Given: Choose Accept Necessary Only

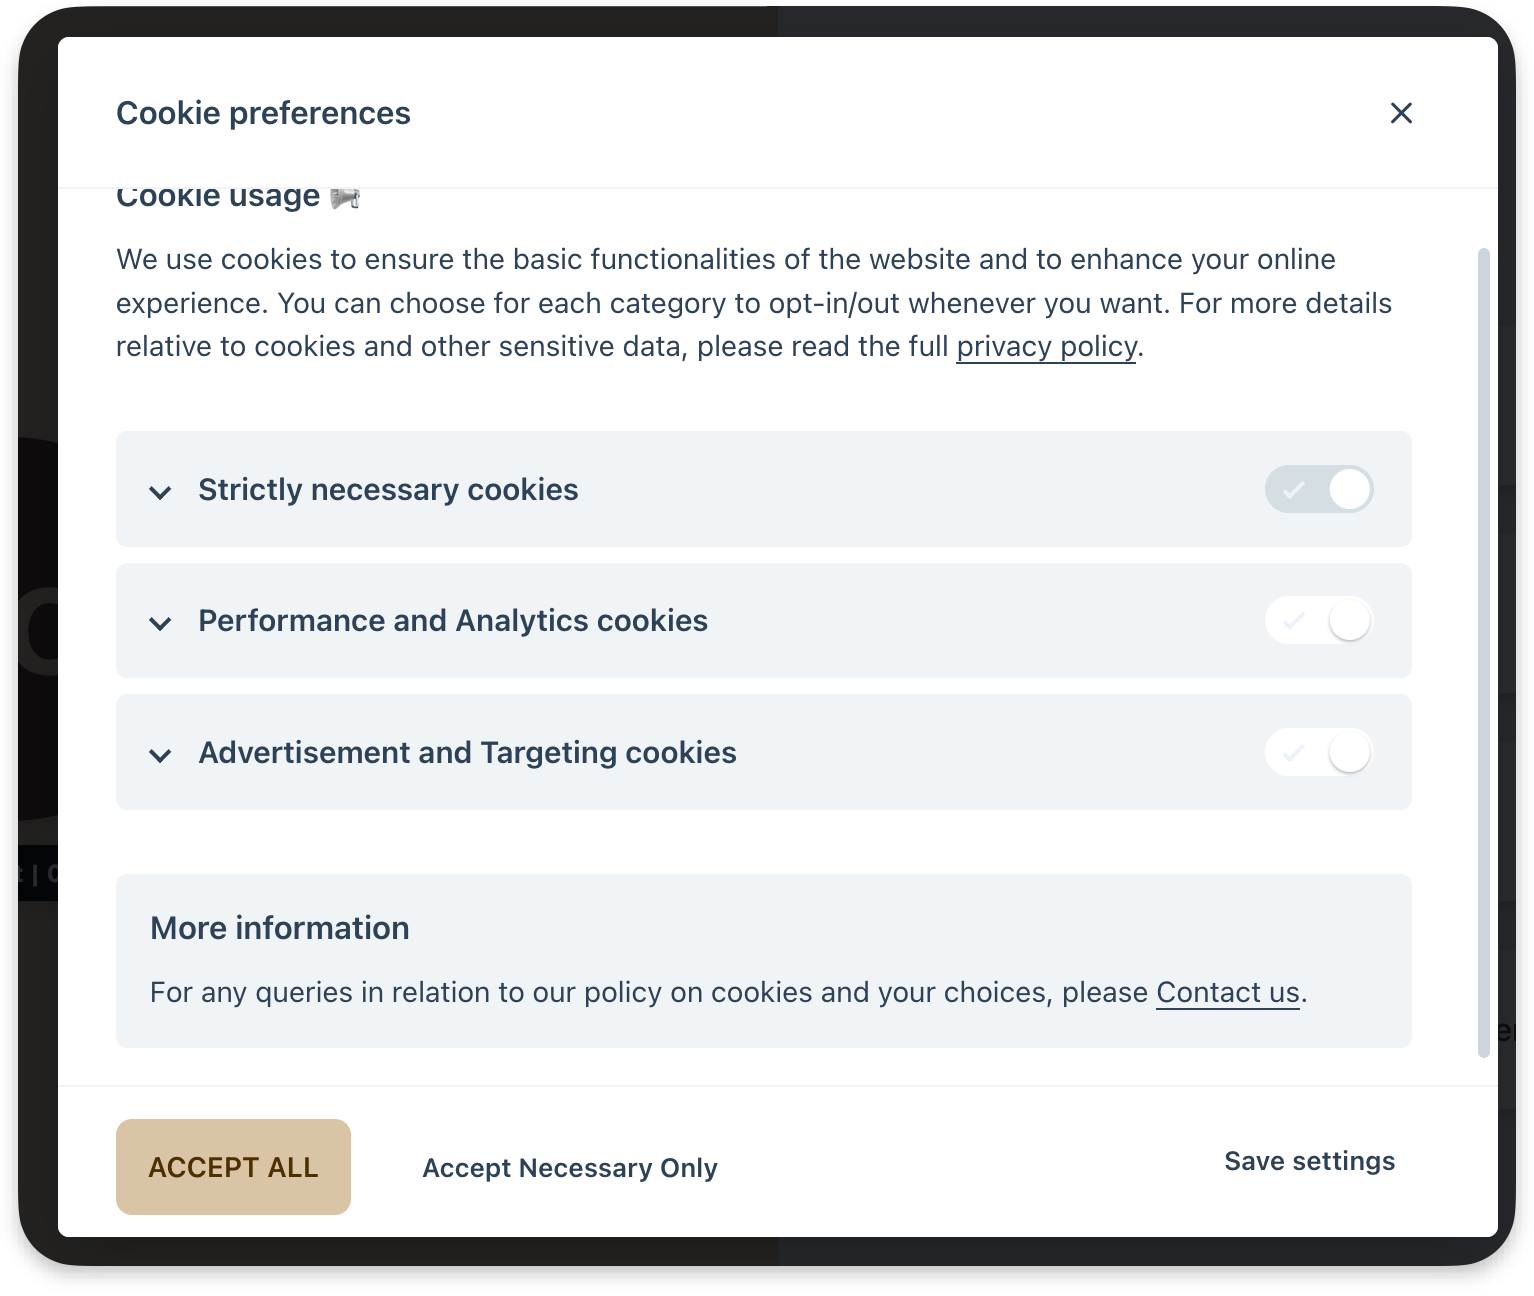Looking at the screenshot, I should [570, 1168].
